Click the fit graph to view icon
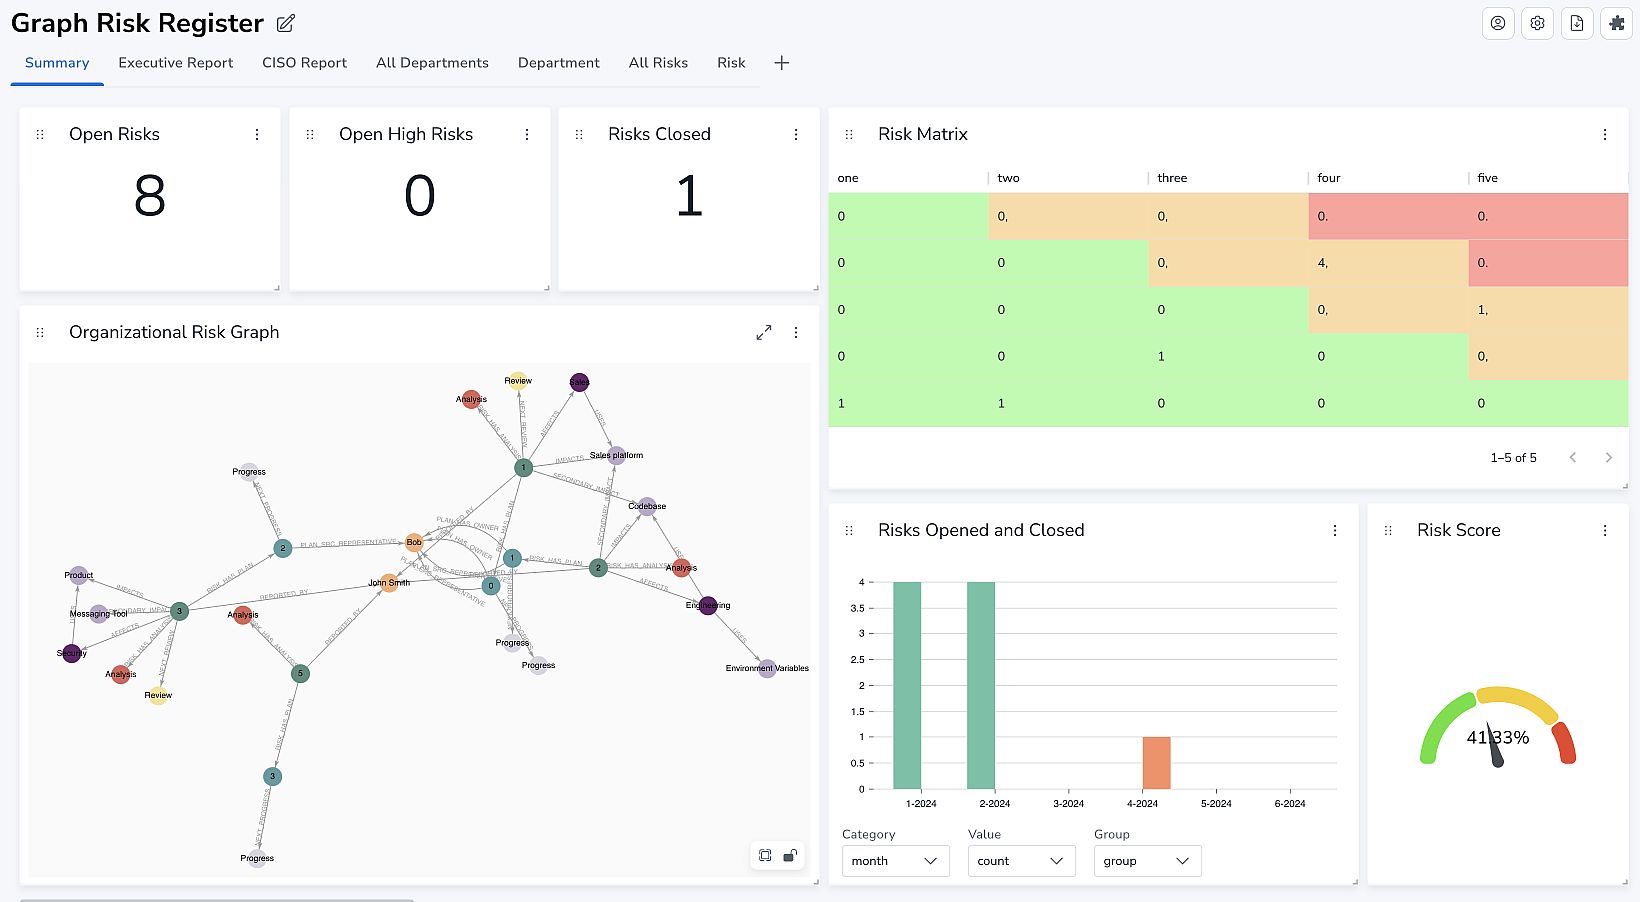1640x902 pixels. 765,855
